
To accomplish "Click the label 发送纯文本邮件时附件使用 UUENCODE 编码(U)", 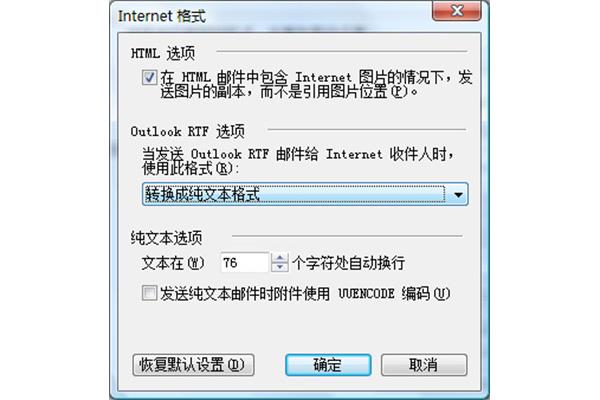I will click(x=305, y=294).
